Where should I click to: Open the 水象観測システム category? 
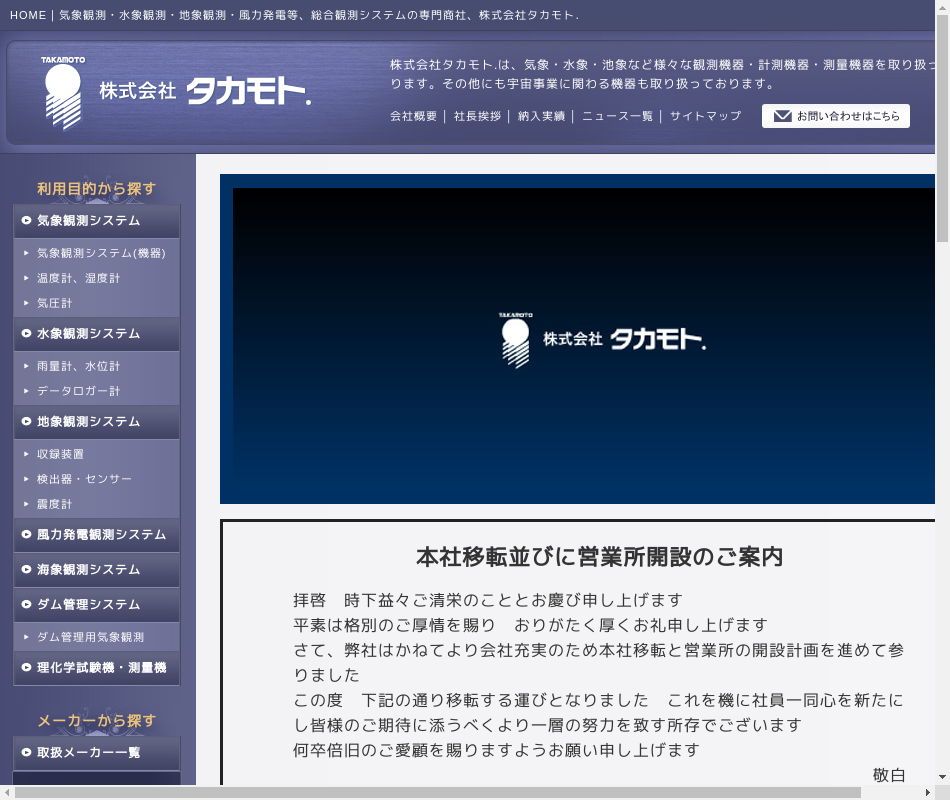pyautogui.click(x=96, y=333)
